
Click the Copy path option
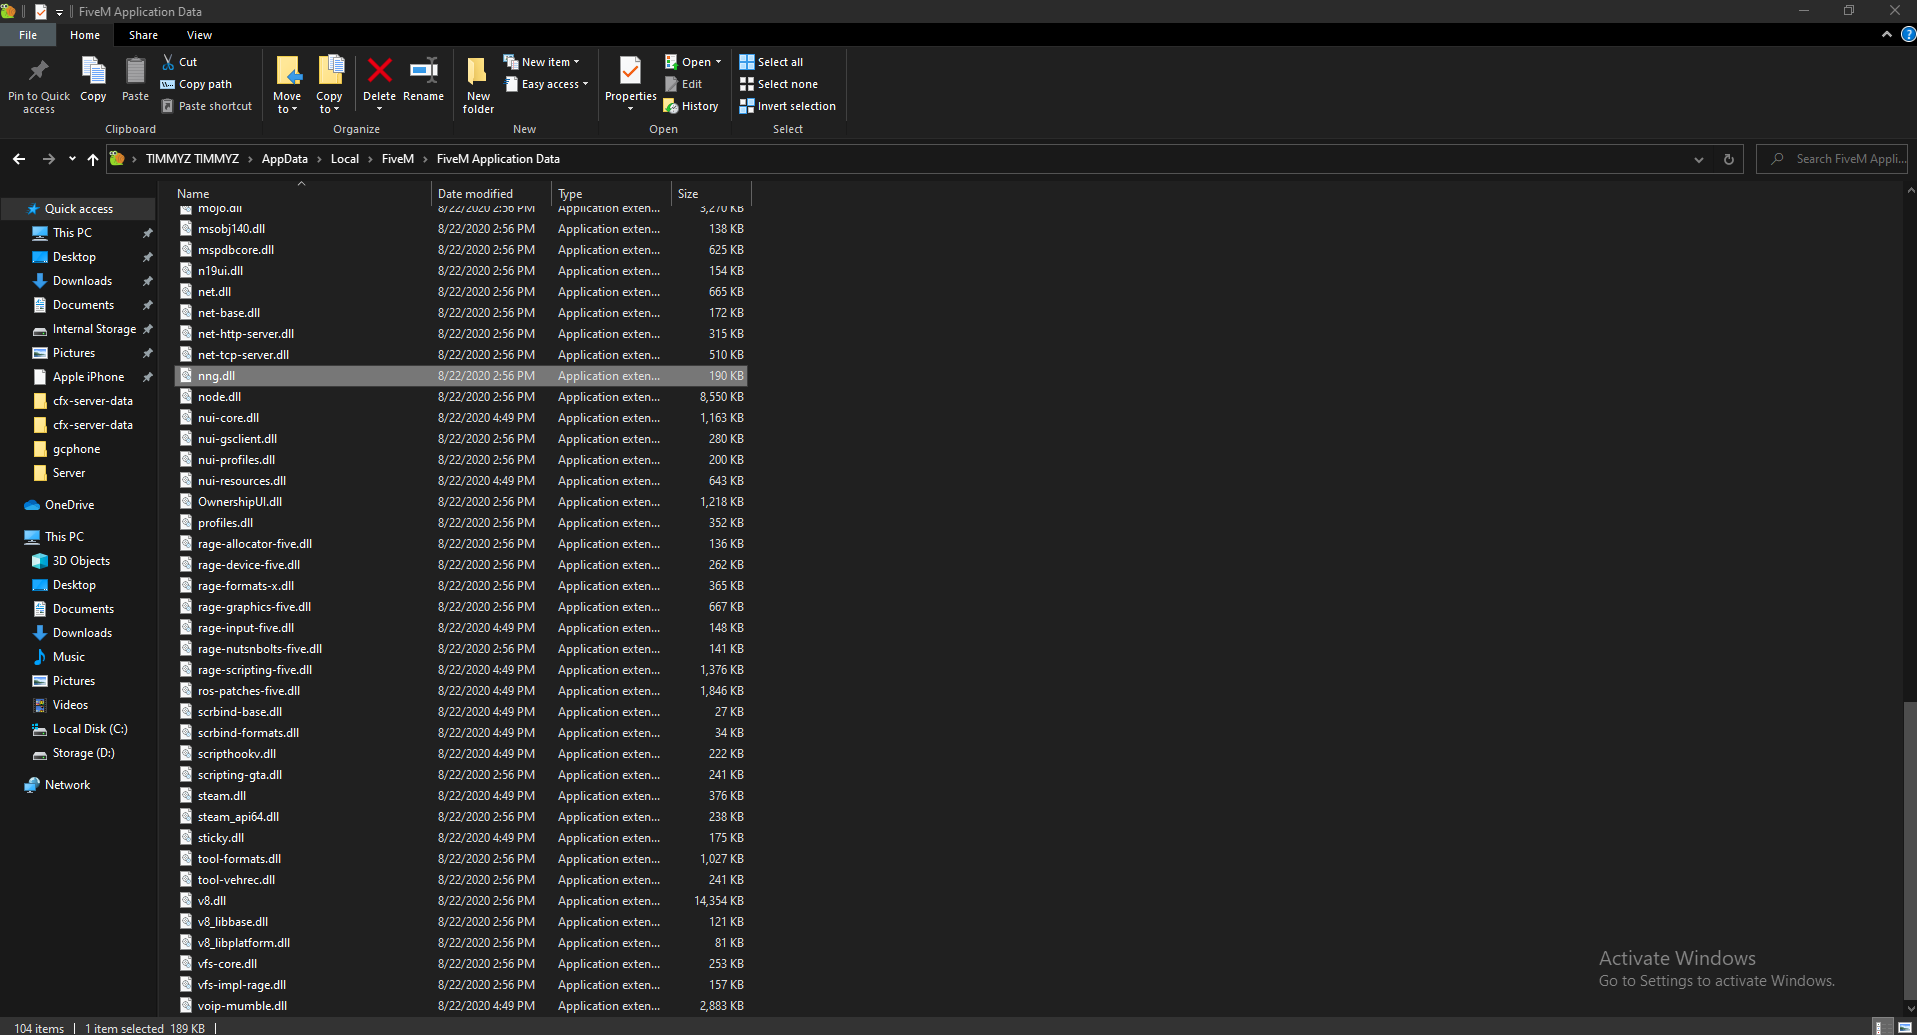tap(197, 84)
